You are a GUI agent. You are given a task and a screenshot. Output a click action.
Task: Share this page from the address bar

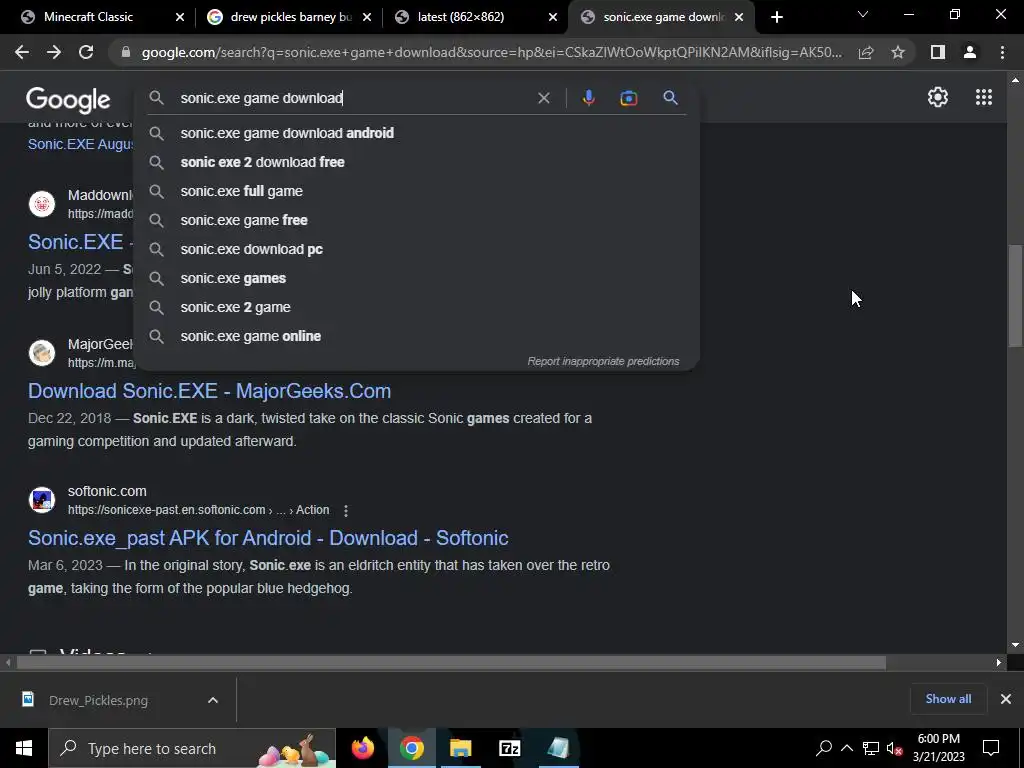(x=866, y=52)
